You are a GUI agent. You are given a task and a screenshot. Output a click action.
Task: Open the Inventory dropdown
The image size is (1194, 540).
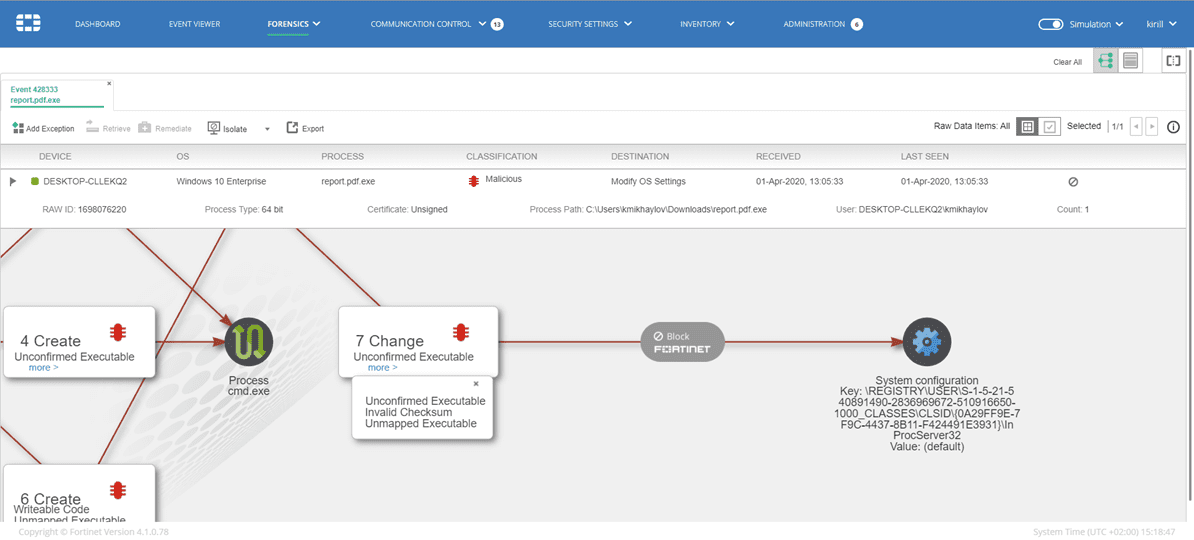click(707, 24)
